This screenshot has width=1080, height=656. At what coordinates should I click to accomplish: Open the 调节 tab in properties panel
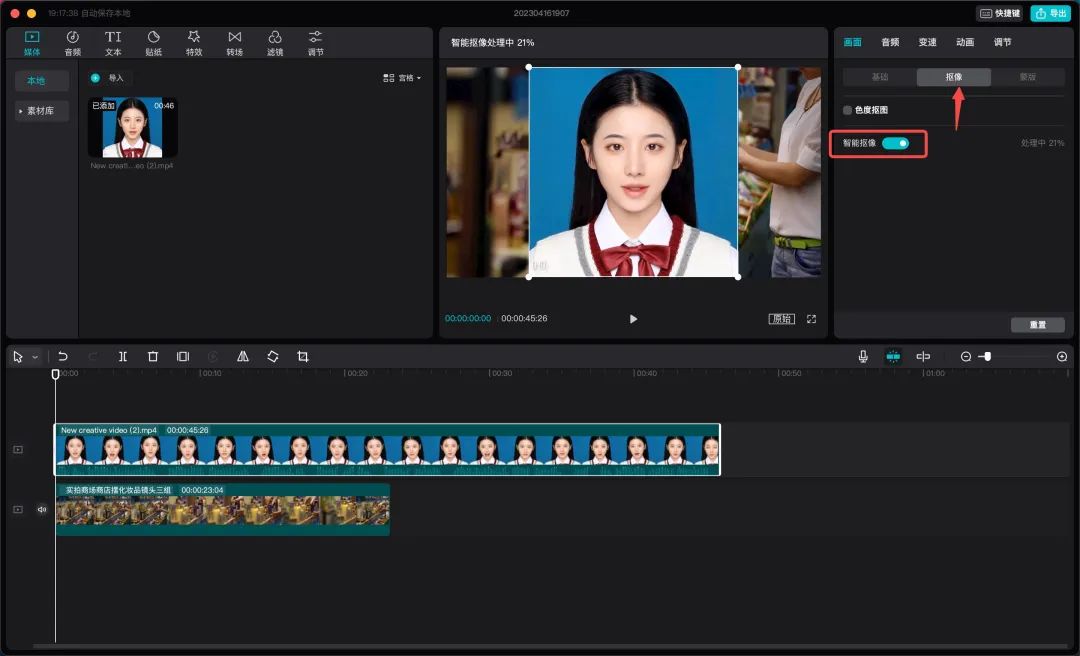[1003, 42]
